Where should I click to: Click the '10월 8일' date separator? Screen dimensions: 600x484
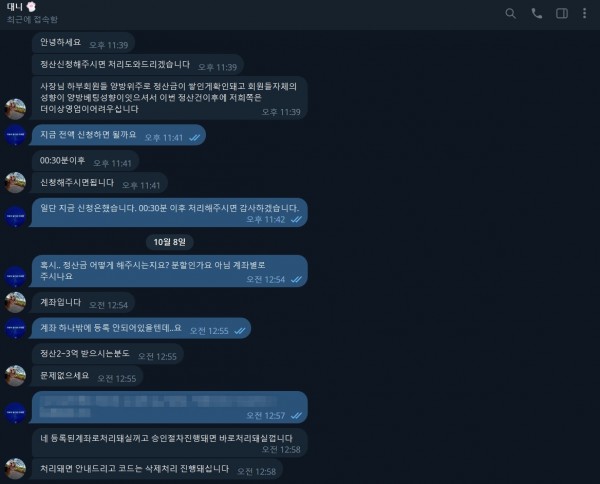[170, 242]
